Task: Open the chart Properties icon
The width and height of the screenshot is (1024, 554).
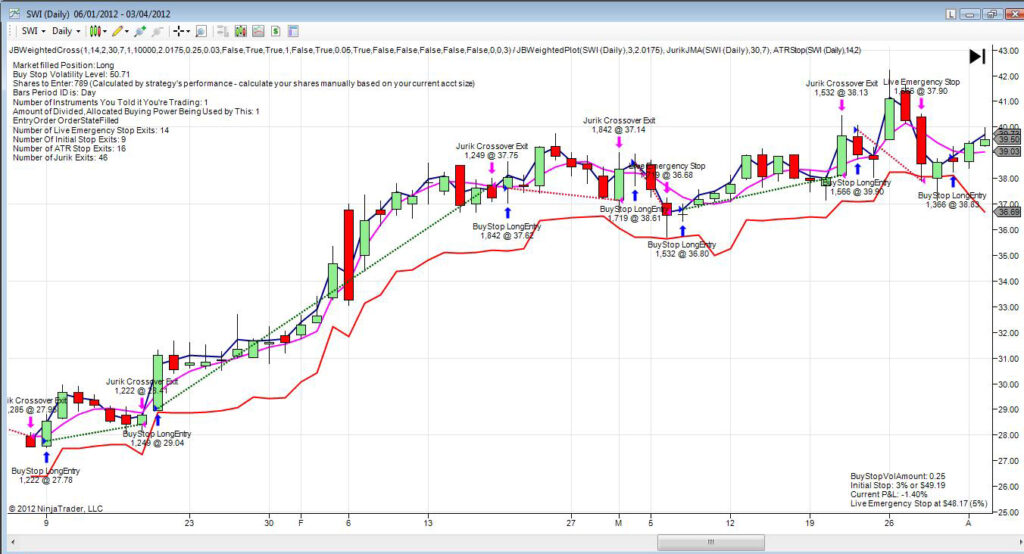Action: coord(293,31)
